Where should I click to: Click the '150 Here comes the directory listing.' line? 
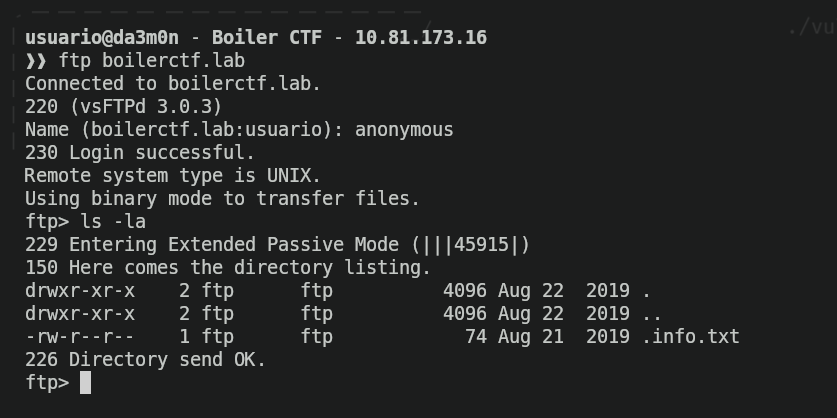coord(227,267)
